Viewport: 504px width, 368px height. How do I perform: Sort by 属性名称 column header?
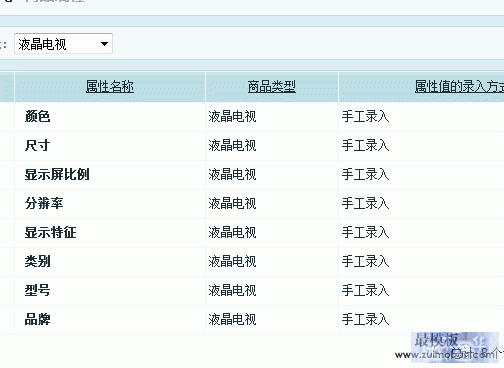click(110, 87)
